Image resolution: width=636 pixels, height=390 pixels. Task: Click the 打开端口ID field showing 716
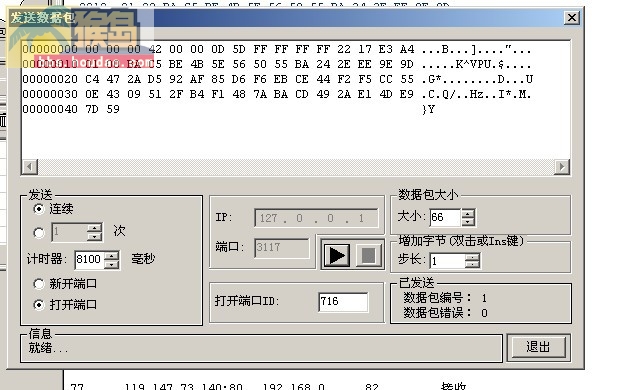343,302
